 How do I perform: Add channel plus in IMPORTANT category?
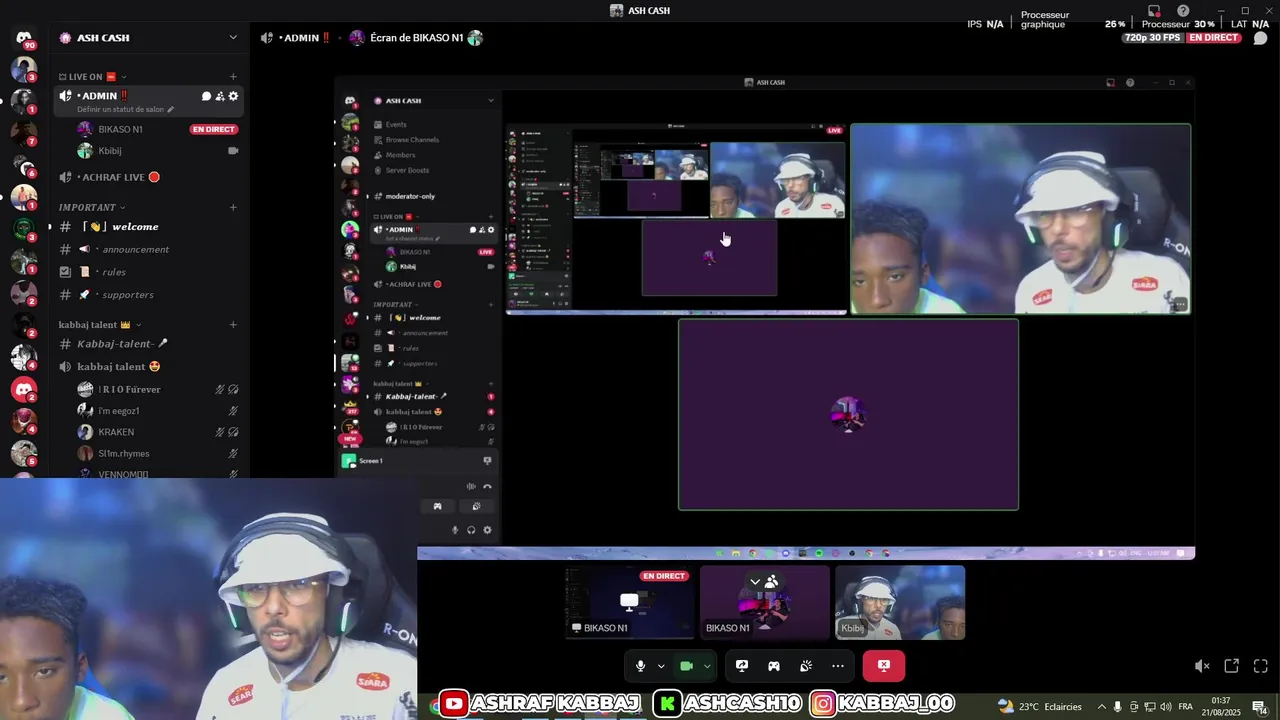point(233,207)
